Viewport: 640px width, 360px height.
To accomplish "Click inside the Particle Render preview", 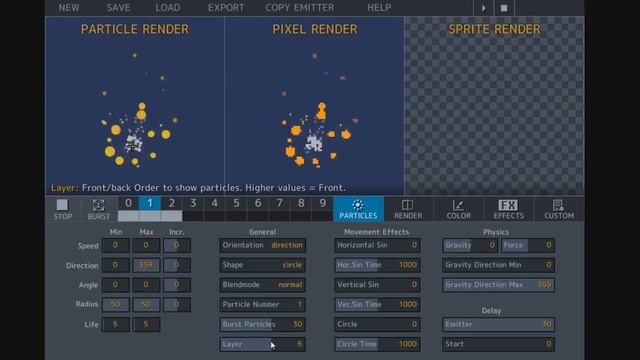I will [x=135, y=106].
